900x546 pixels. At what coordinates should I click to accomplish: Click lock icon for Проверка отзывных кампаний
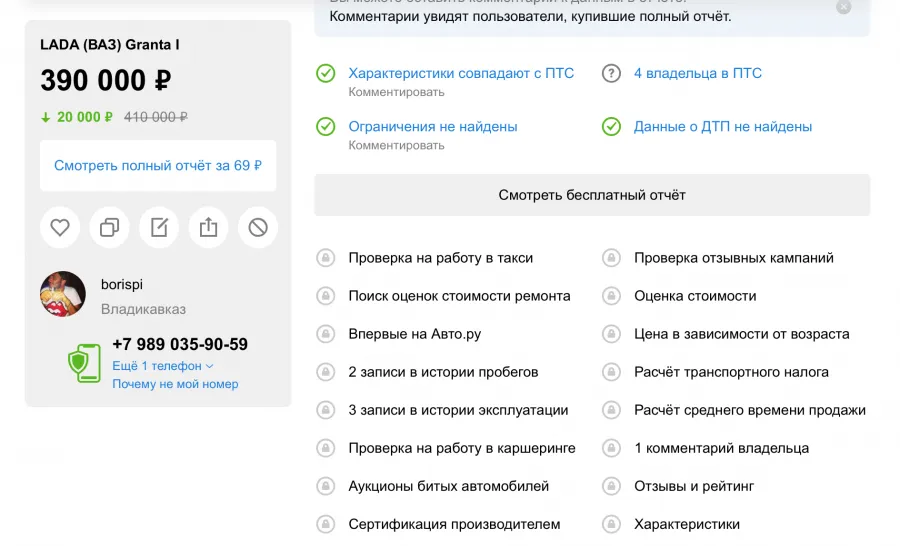click(x=611, y=258)
